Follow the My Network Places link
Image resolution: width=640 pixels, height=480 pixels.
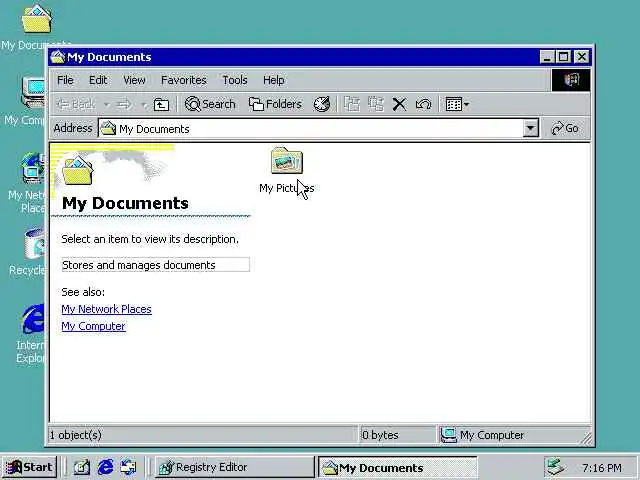point(107,309)
